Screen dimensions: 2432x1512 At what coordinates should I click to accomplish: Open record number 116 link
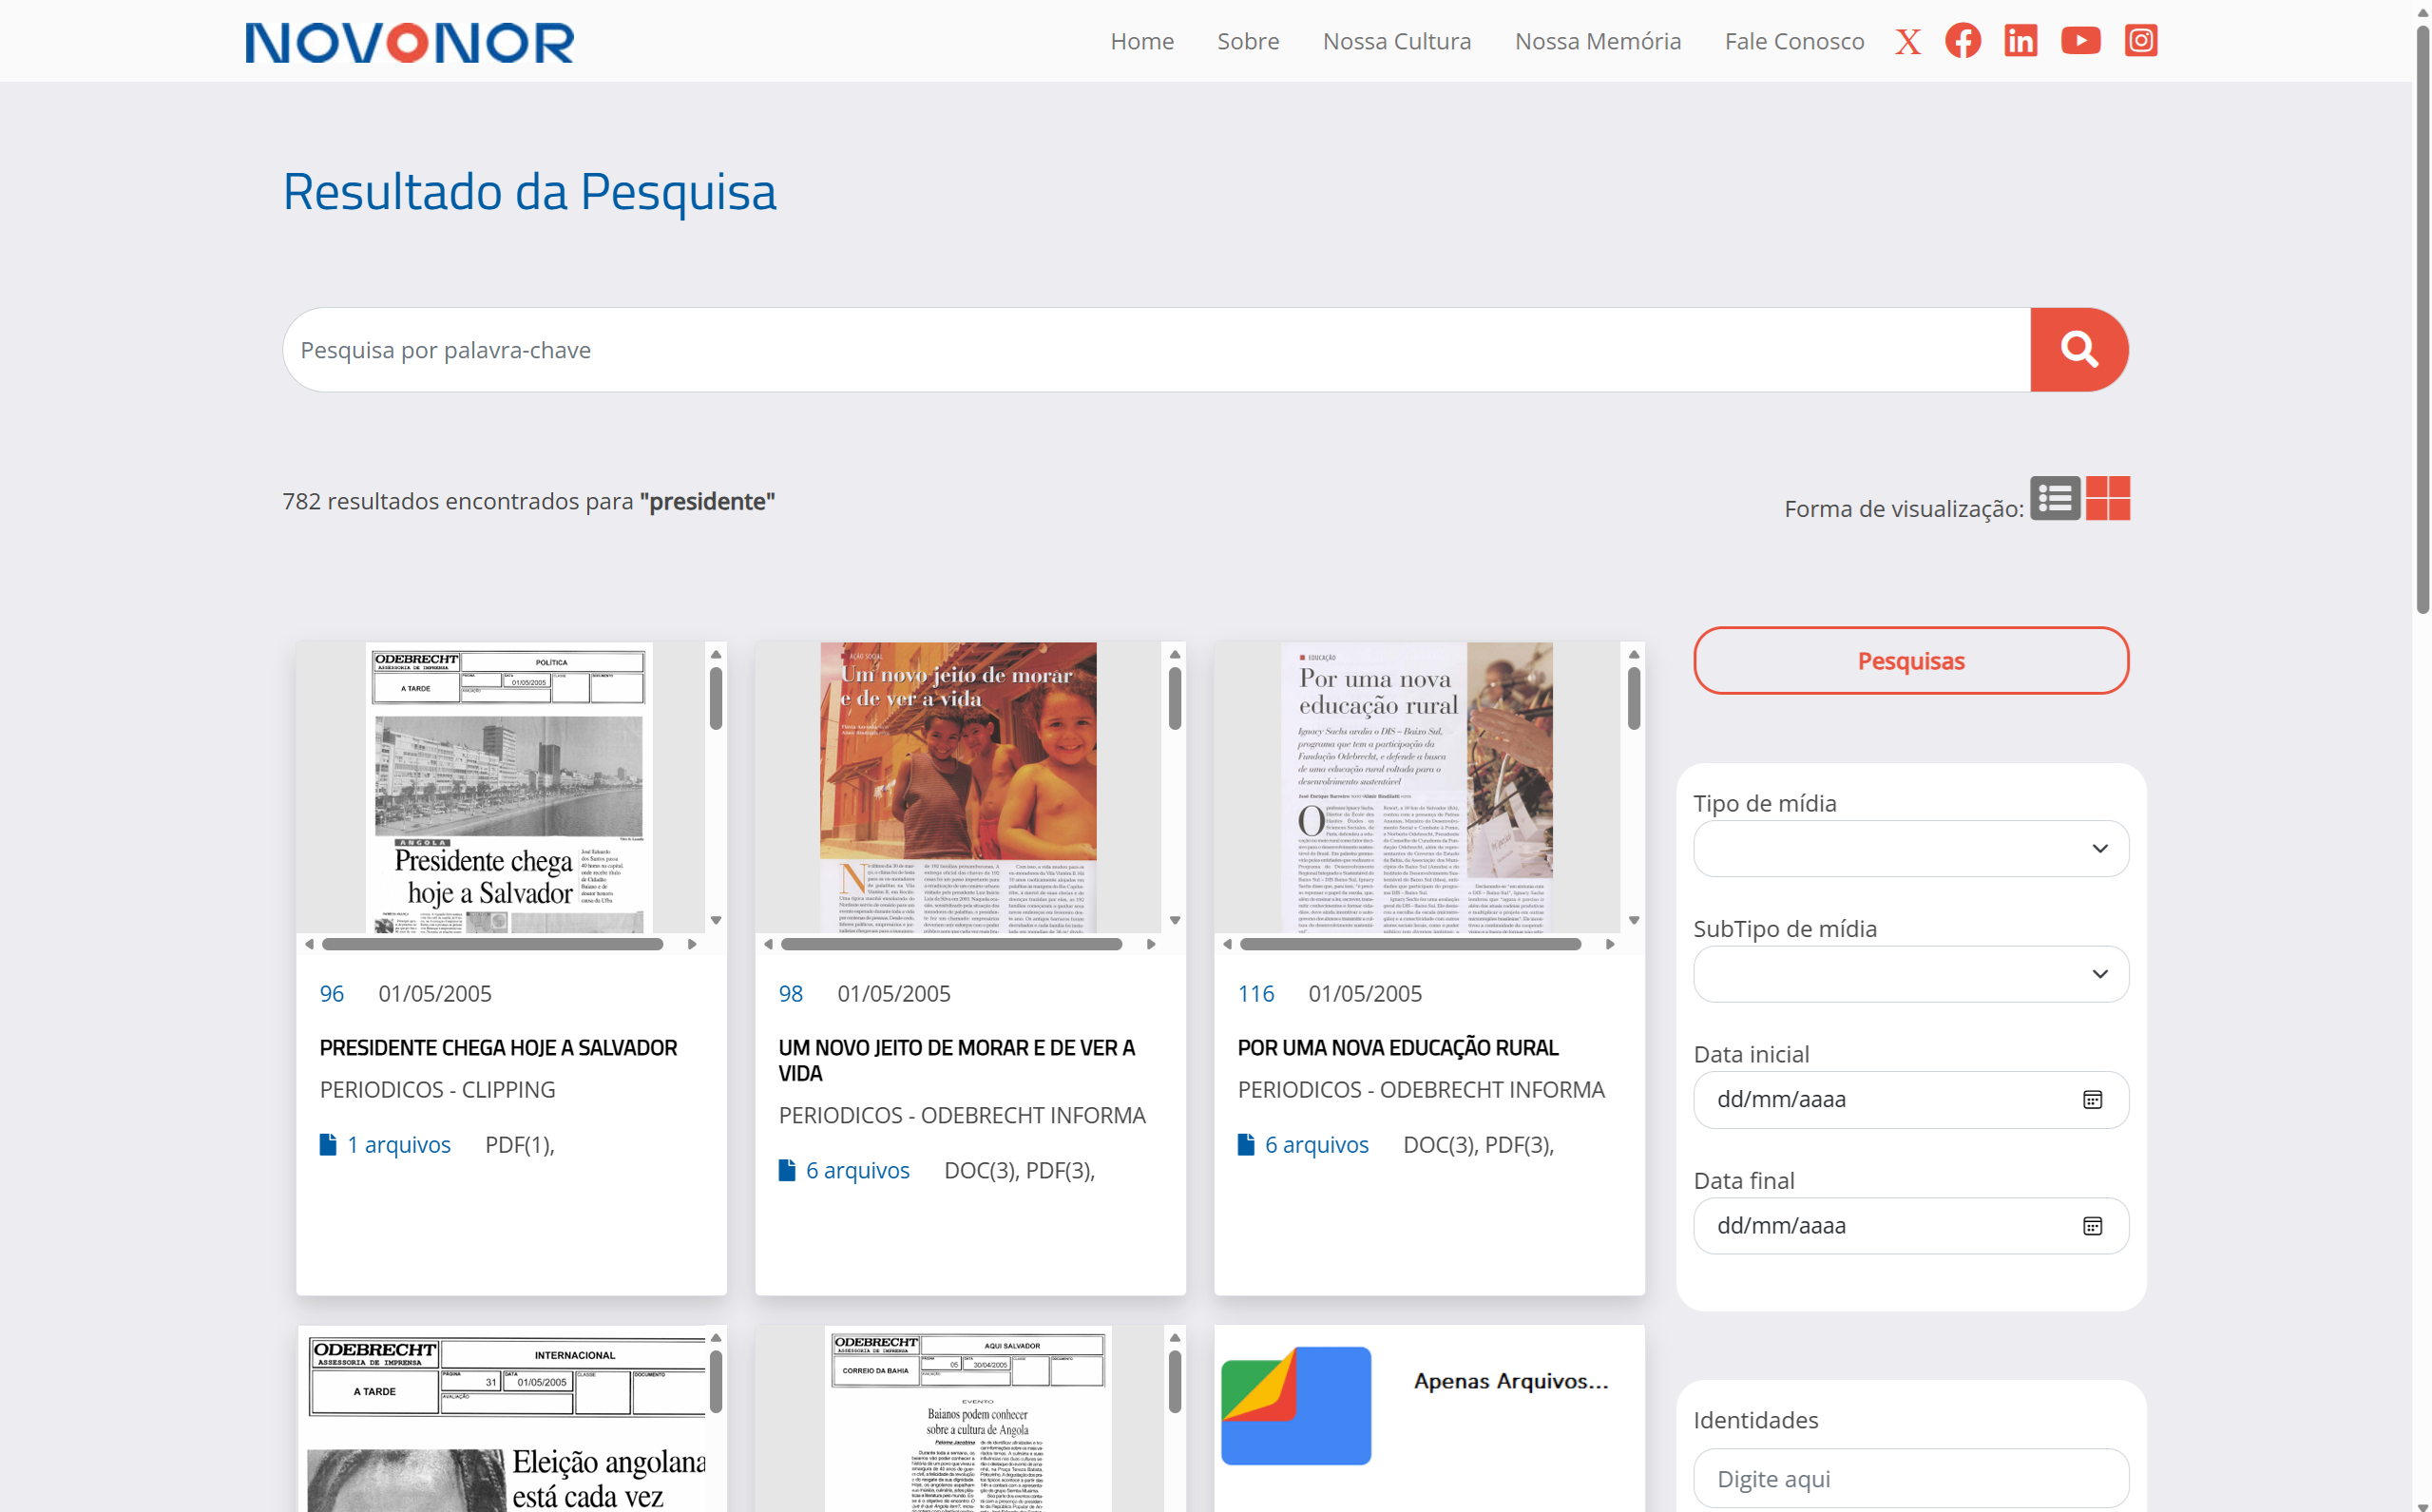pos(1255,993)
